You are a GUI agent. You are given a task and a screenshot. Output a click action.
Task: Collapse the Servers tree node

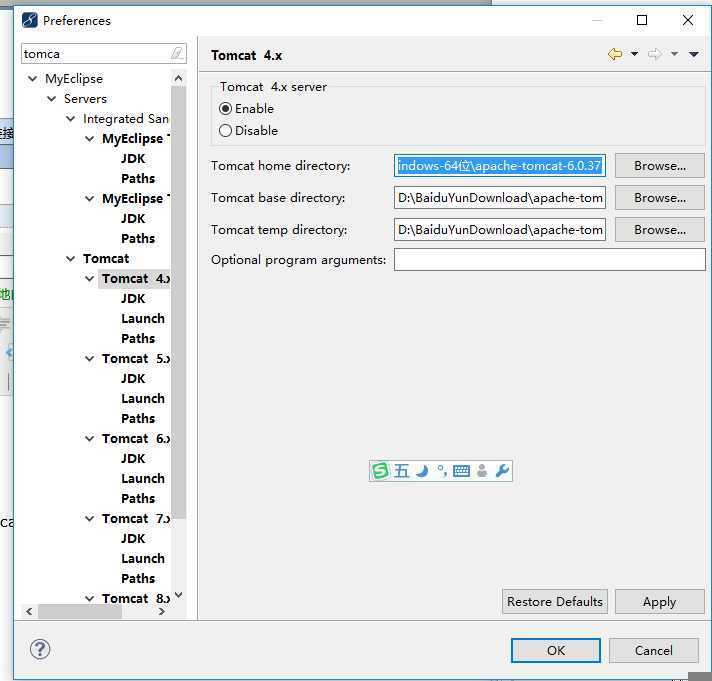51,99
